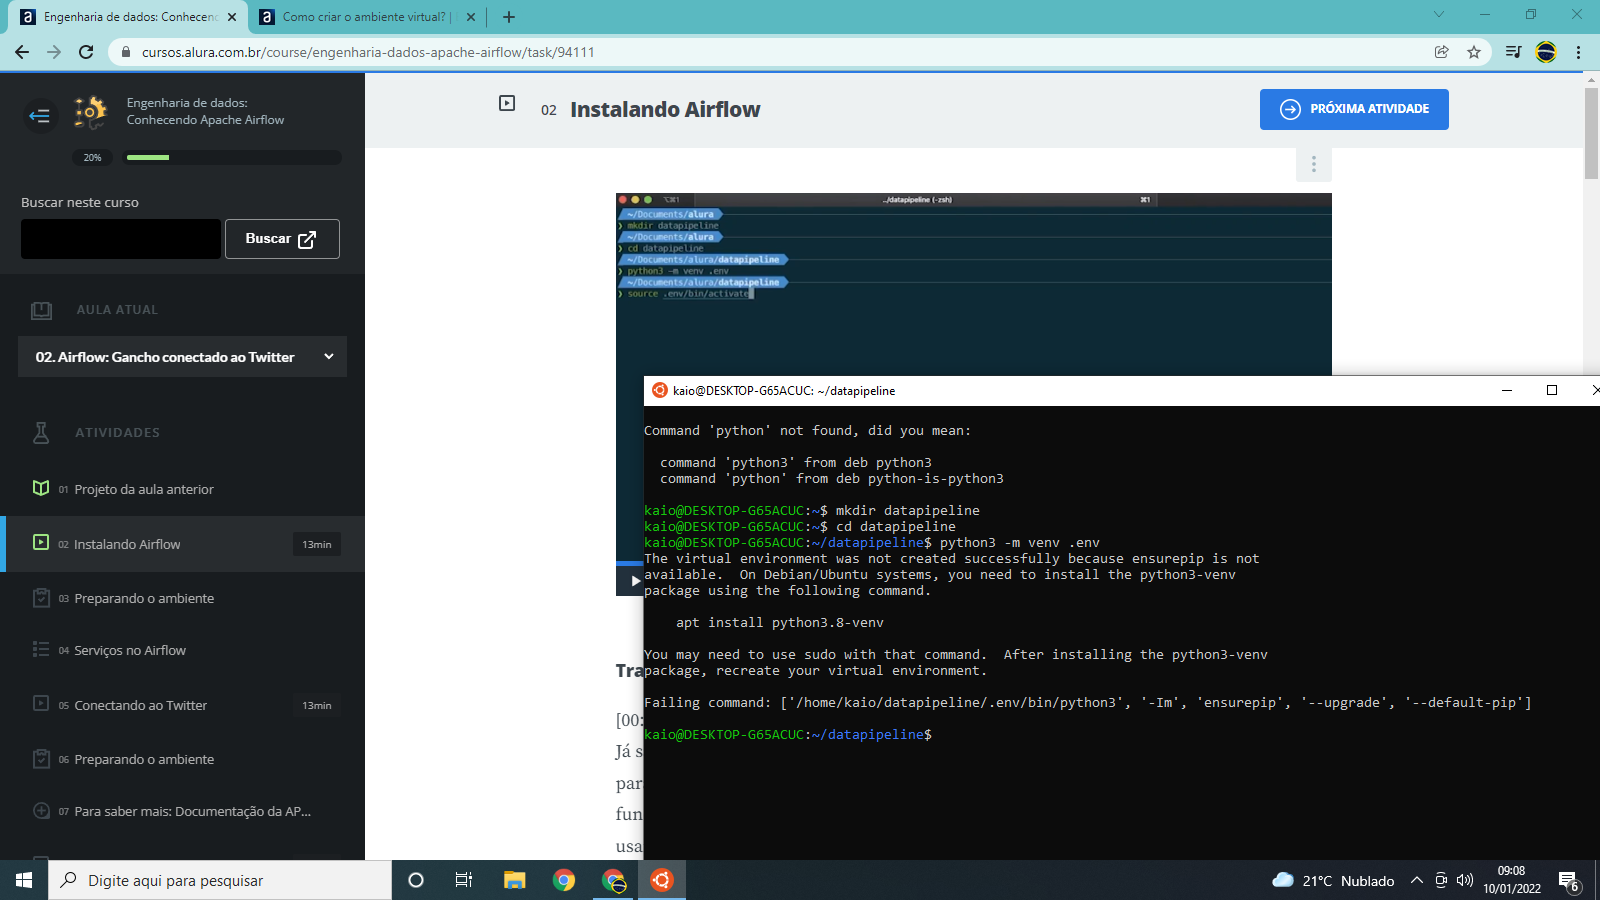Open the Chrome three-dot menu

tap(1578, 52)
